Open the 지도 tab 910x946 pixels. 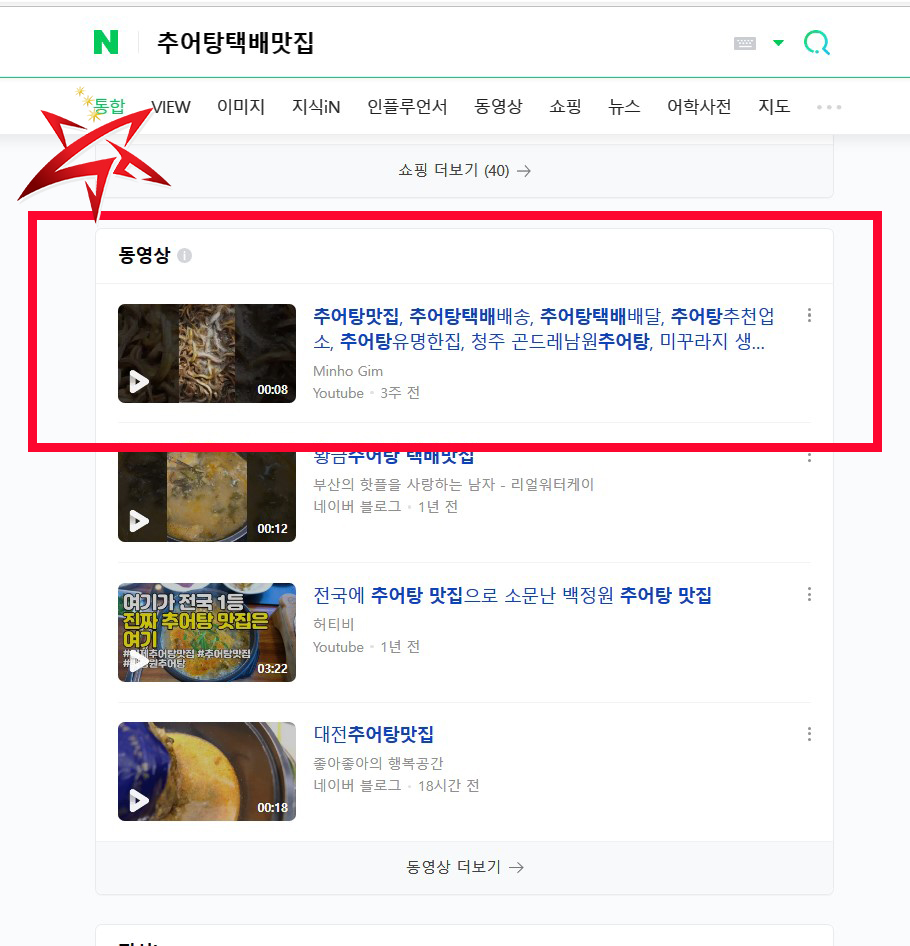774,107
